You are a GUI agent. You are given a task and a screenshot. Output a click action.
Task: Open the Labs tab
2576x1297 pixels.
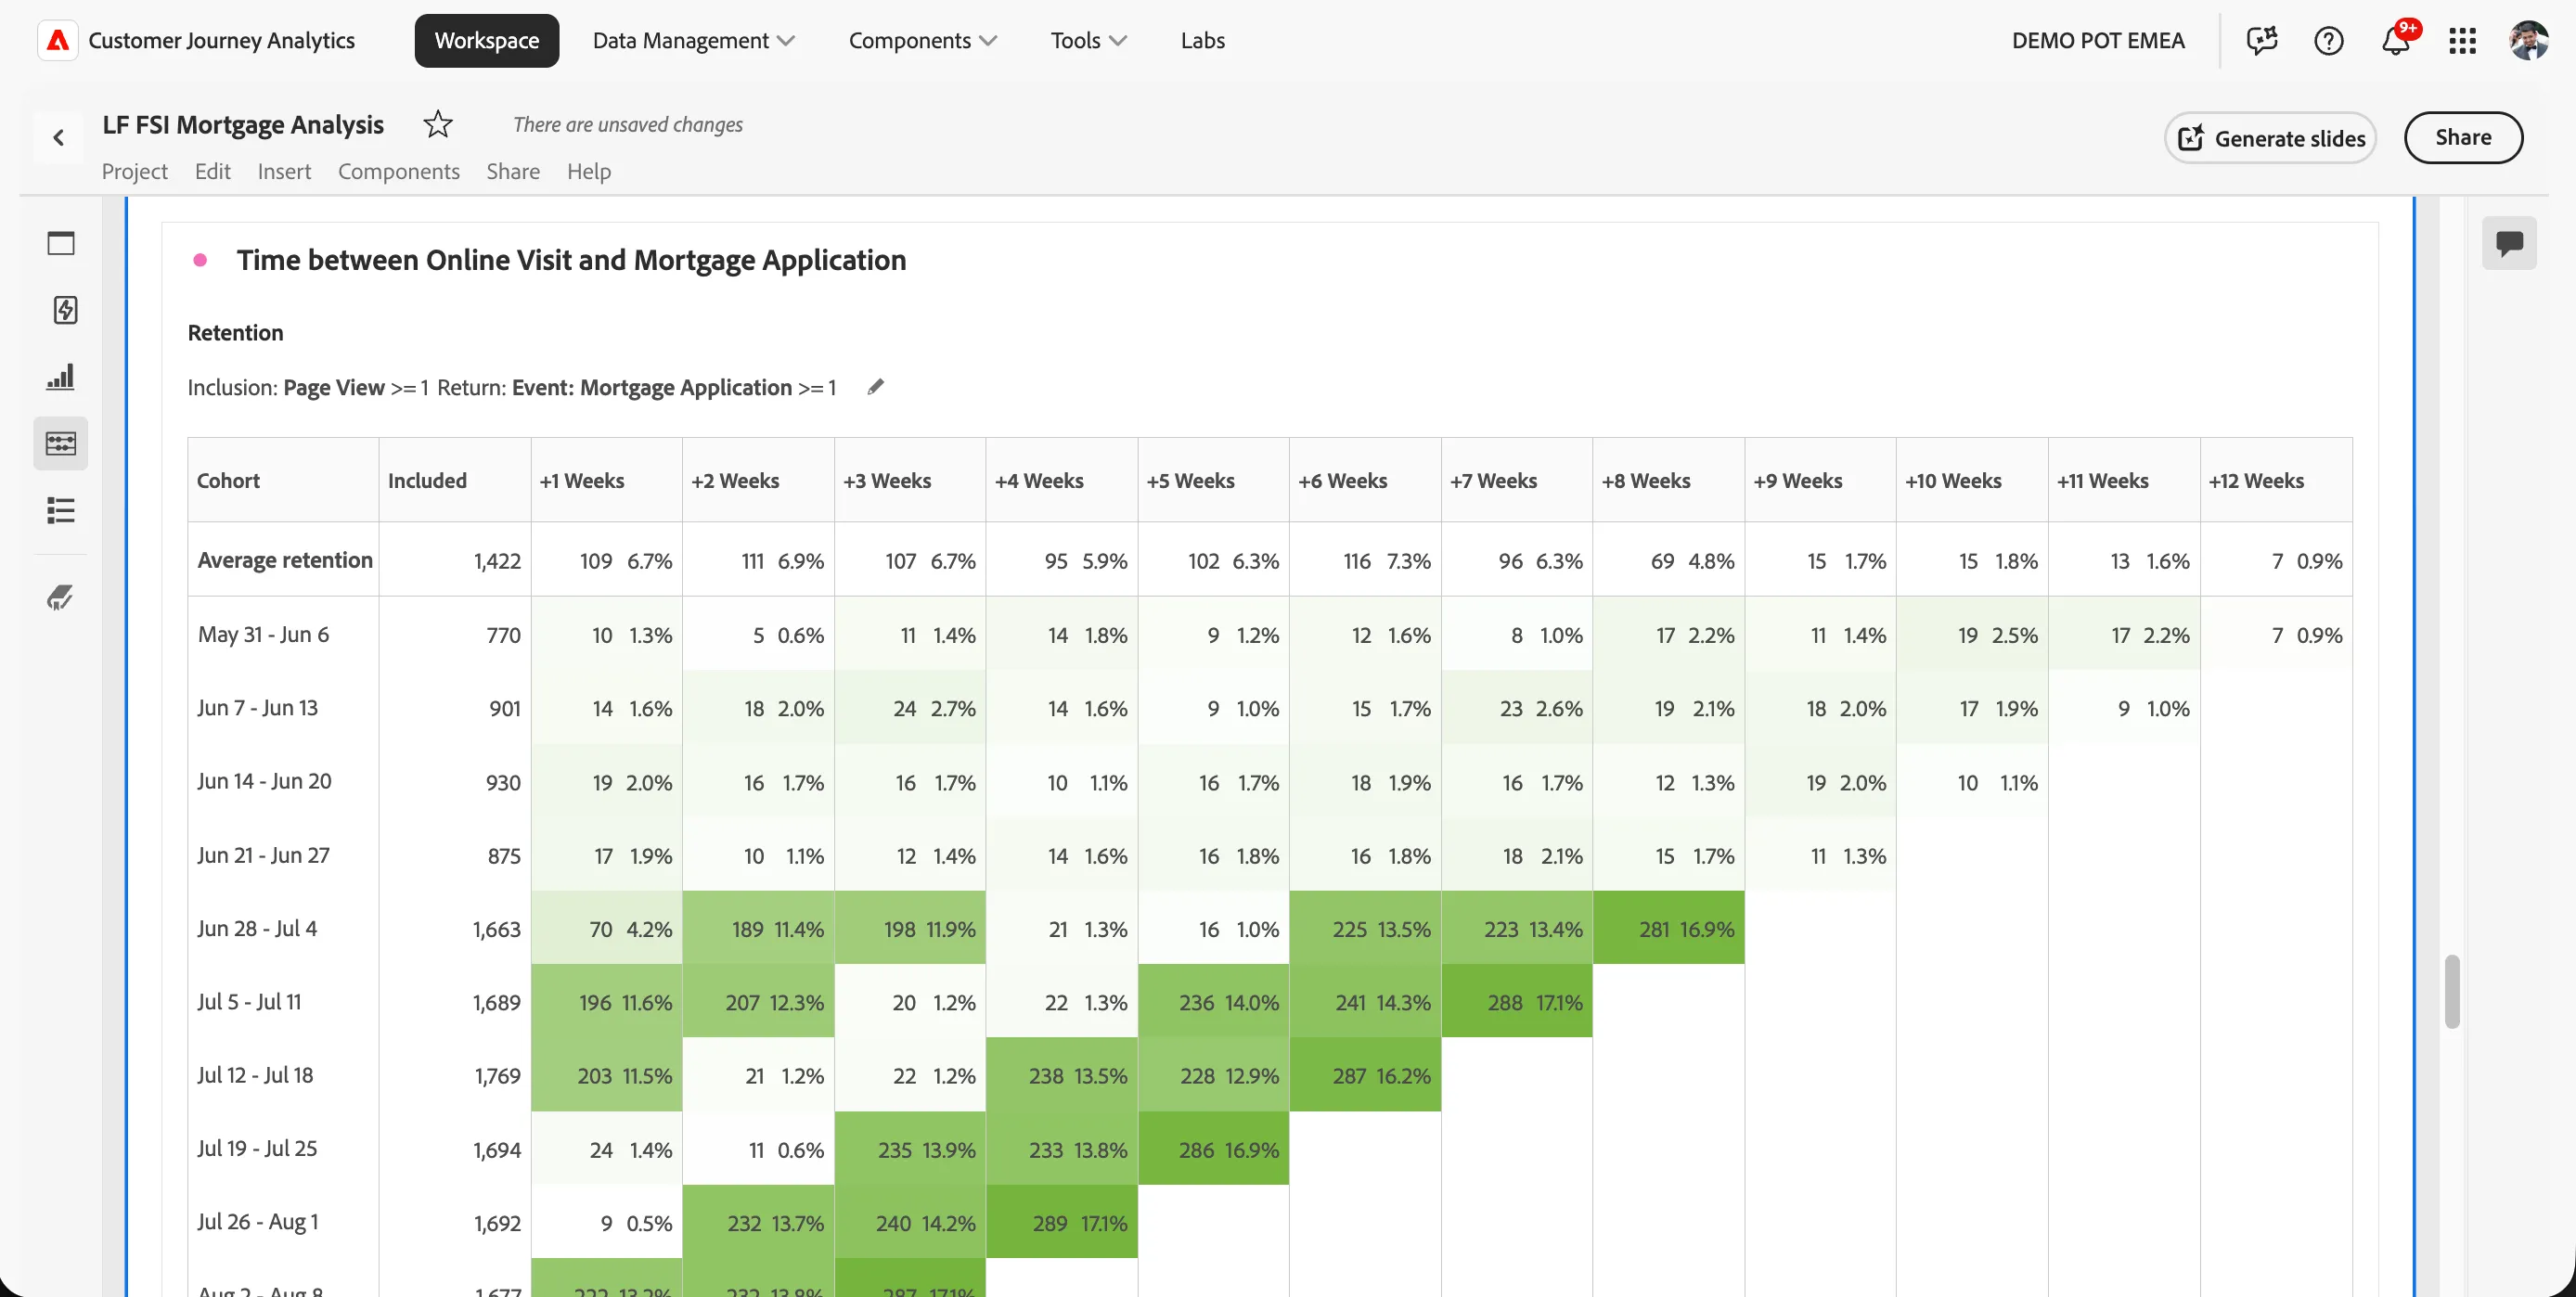click(1202, 40)
